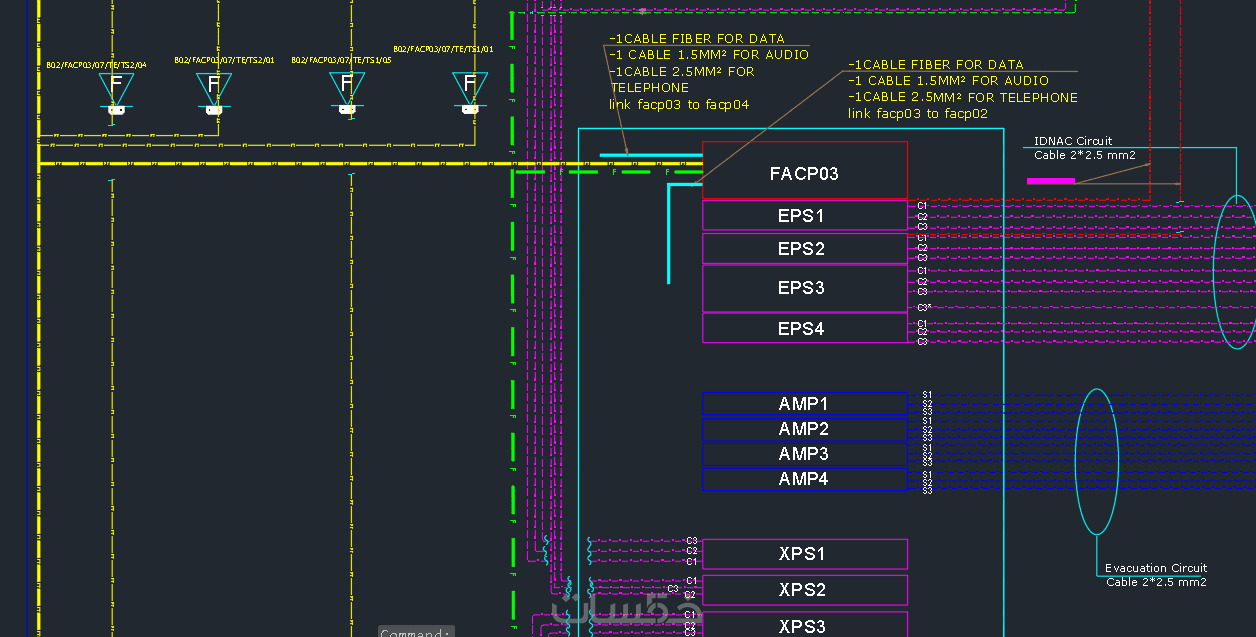Viewport: 1256px width, 637px height.
Task: Pick the F device symbol labeled TS1/01
Action: (470, 90)
